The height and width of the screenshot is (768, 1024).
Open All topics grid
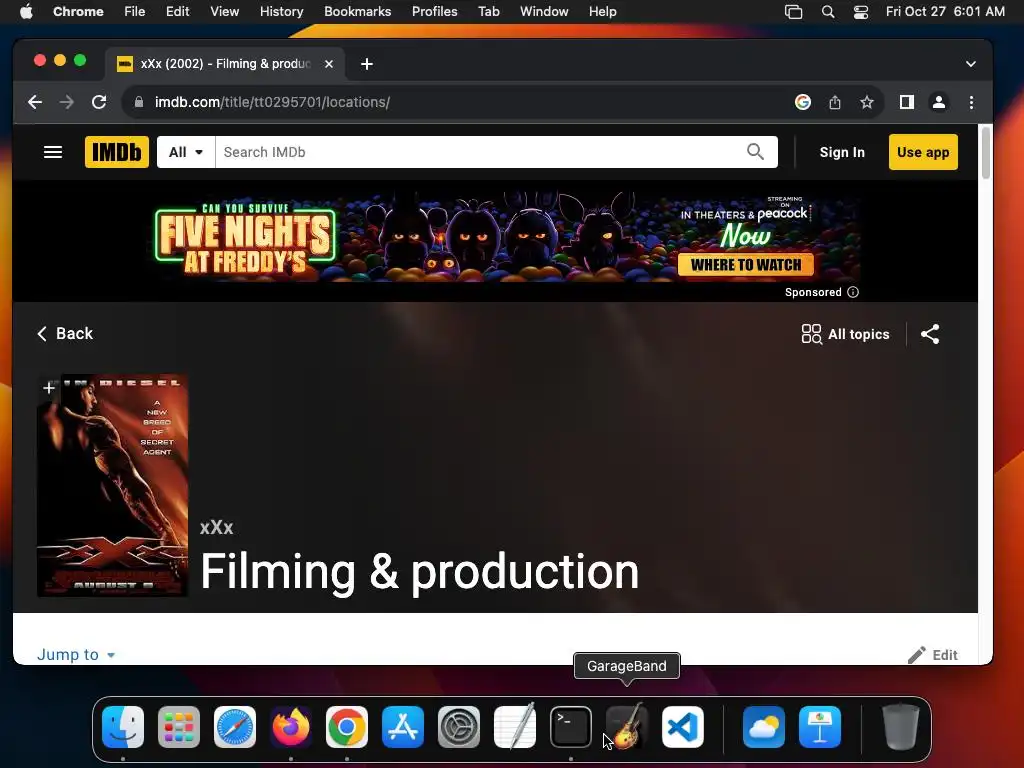coord(846,334)
